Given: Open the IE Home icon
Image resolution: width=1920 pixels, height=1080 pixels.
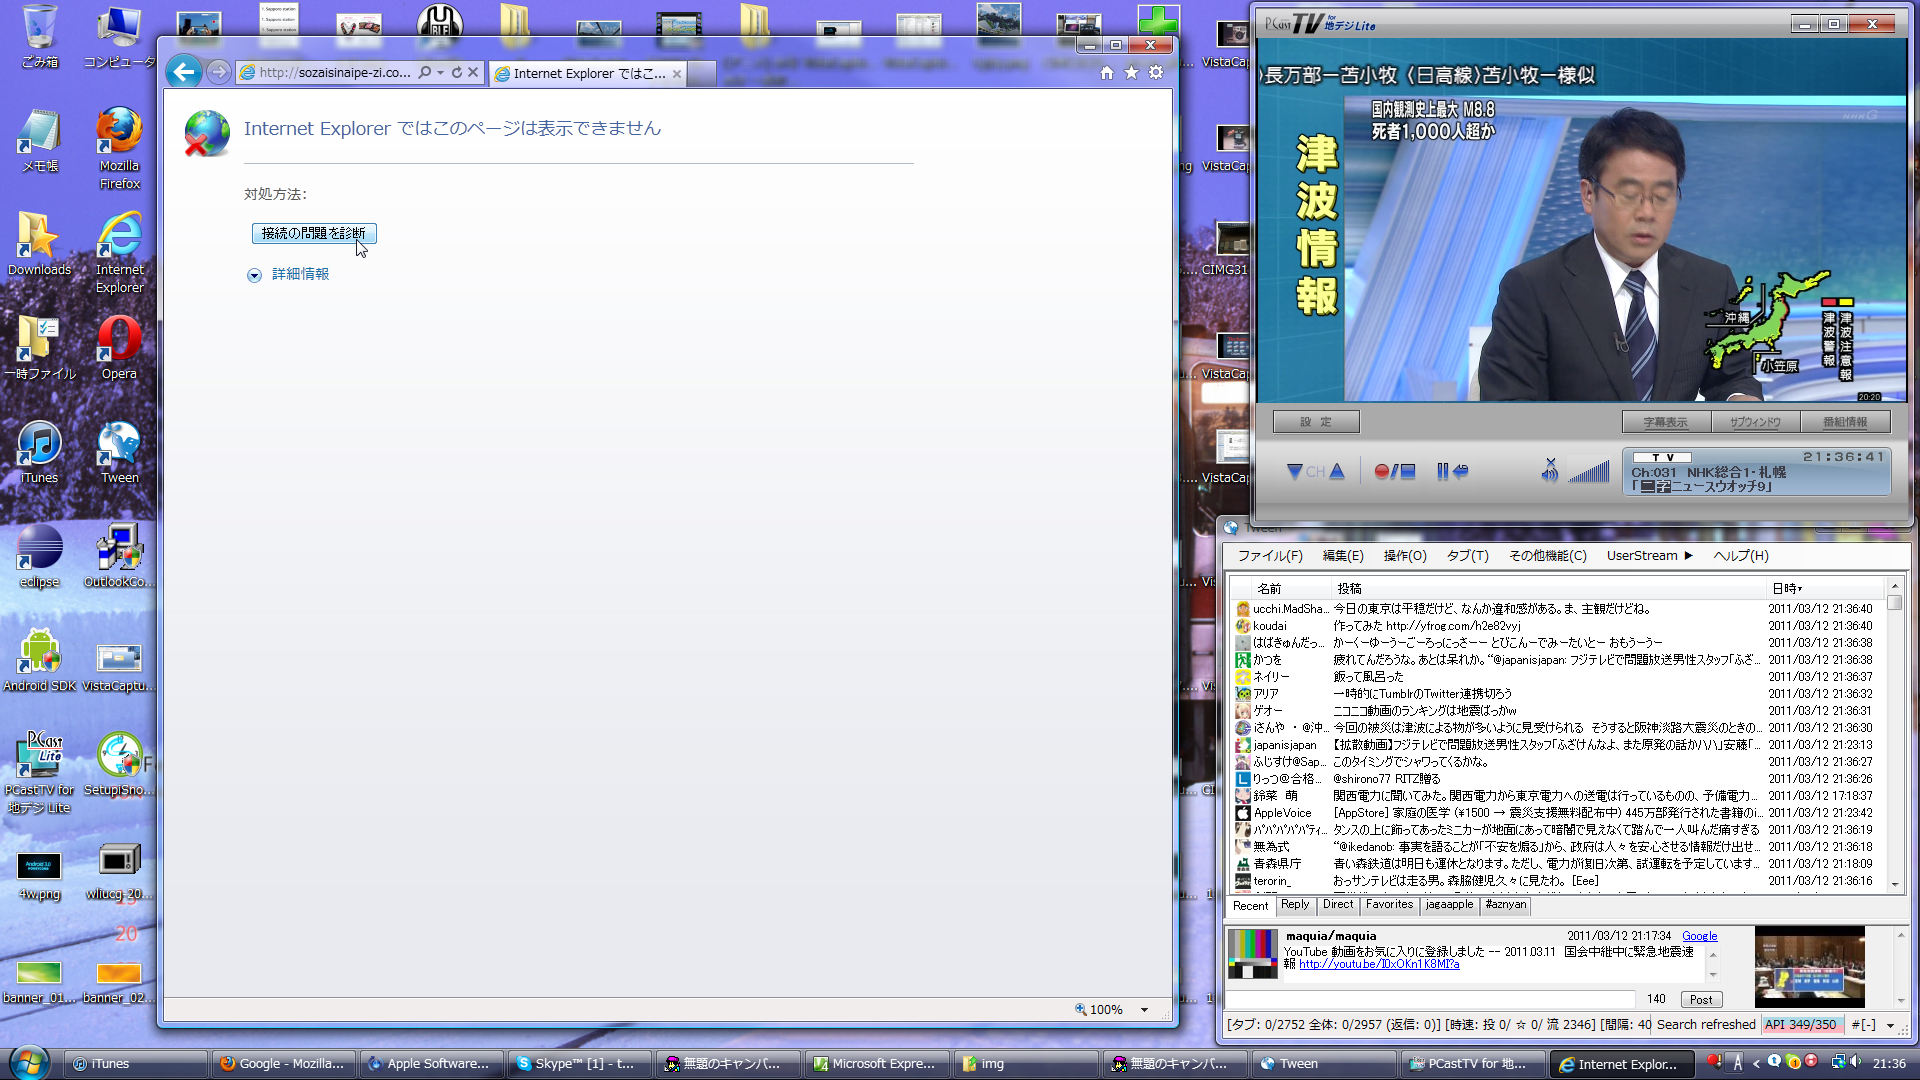Looking at the screenshot, I should 1107,73.
